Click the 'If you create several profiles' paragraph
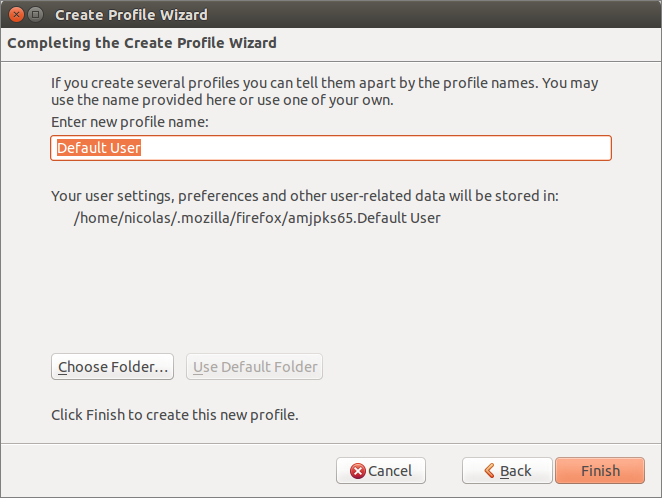The width and height of the screenshot is (662, 498). click(325, 83)
